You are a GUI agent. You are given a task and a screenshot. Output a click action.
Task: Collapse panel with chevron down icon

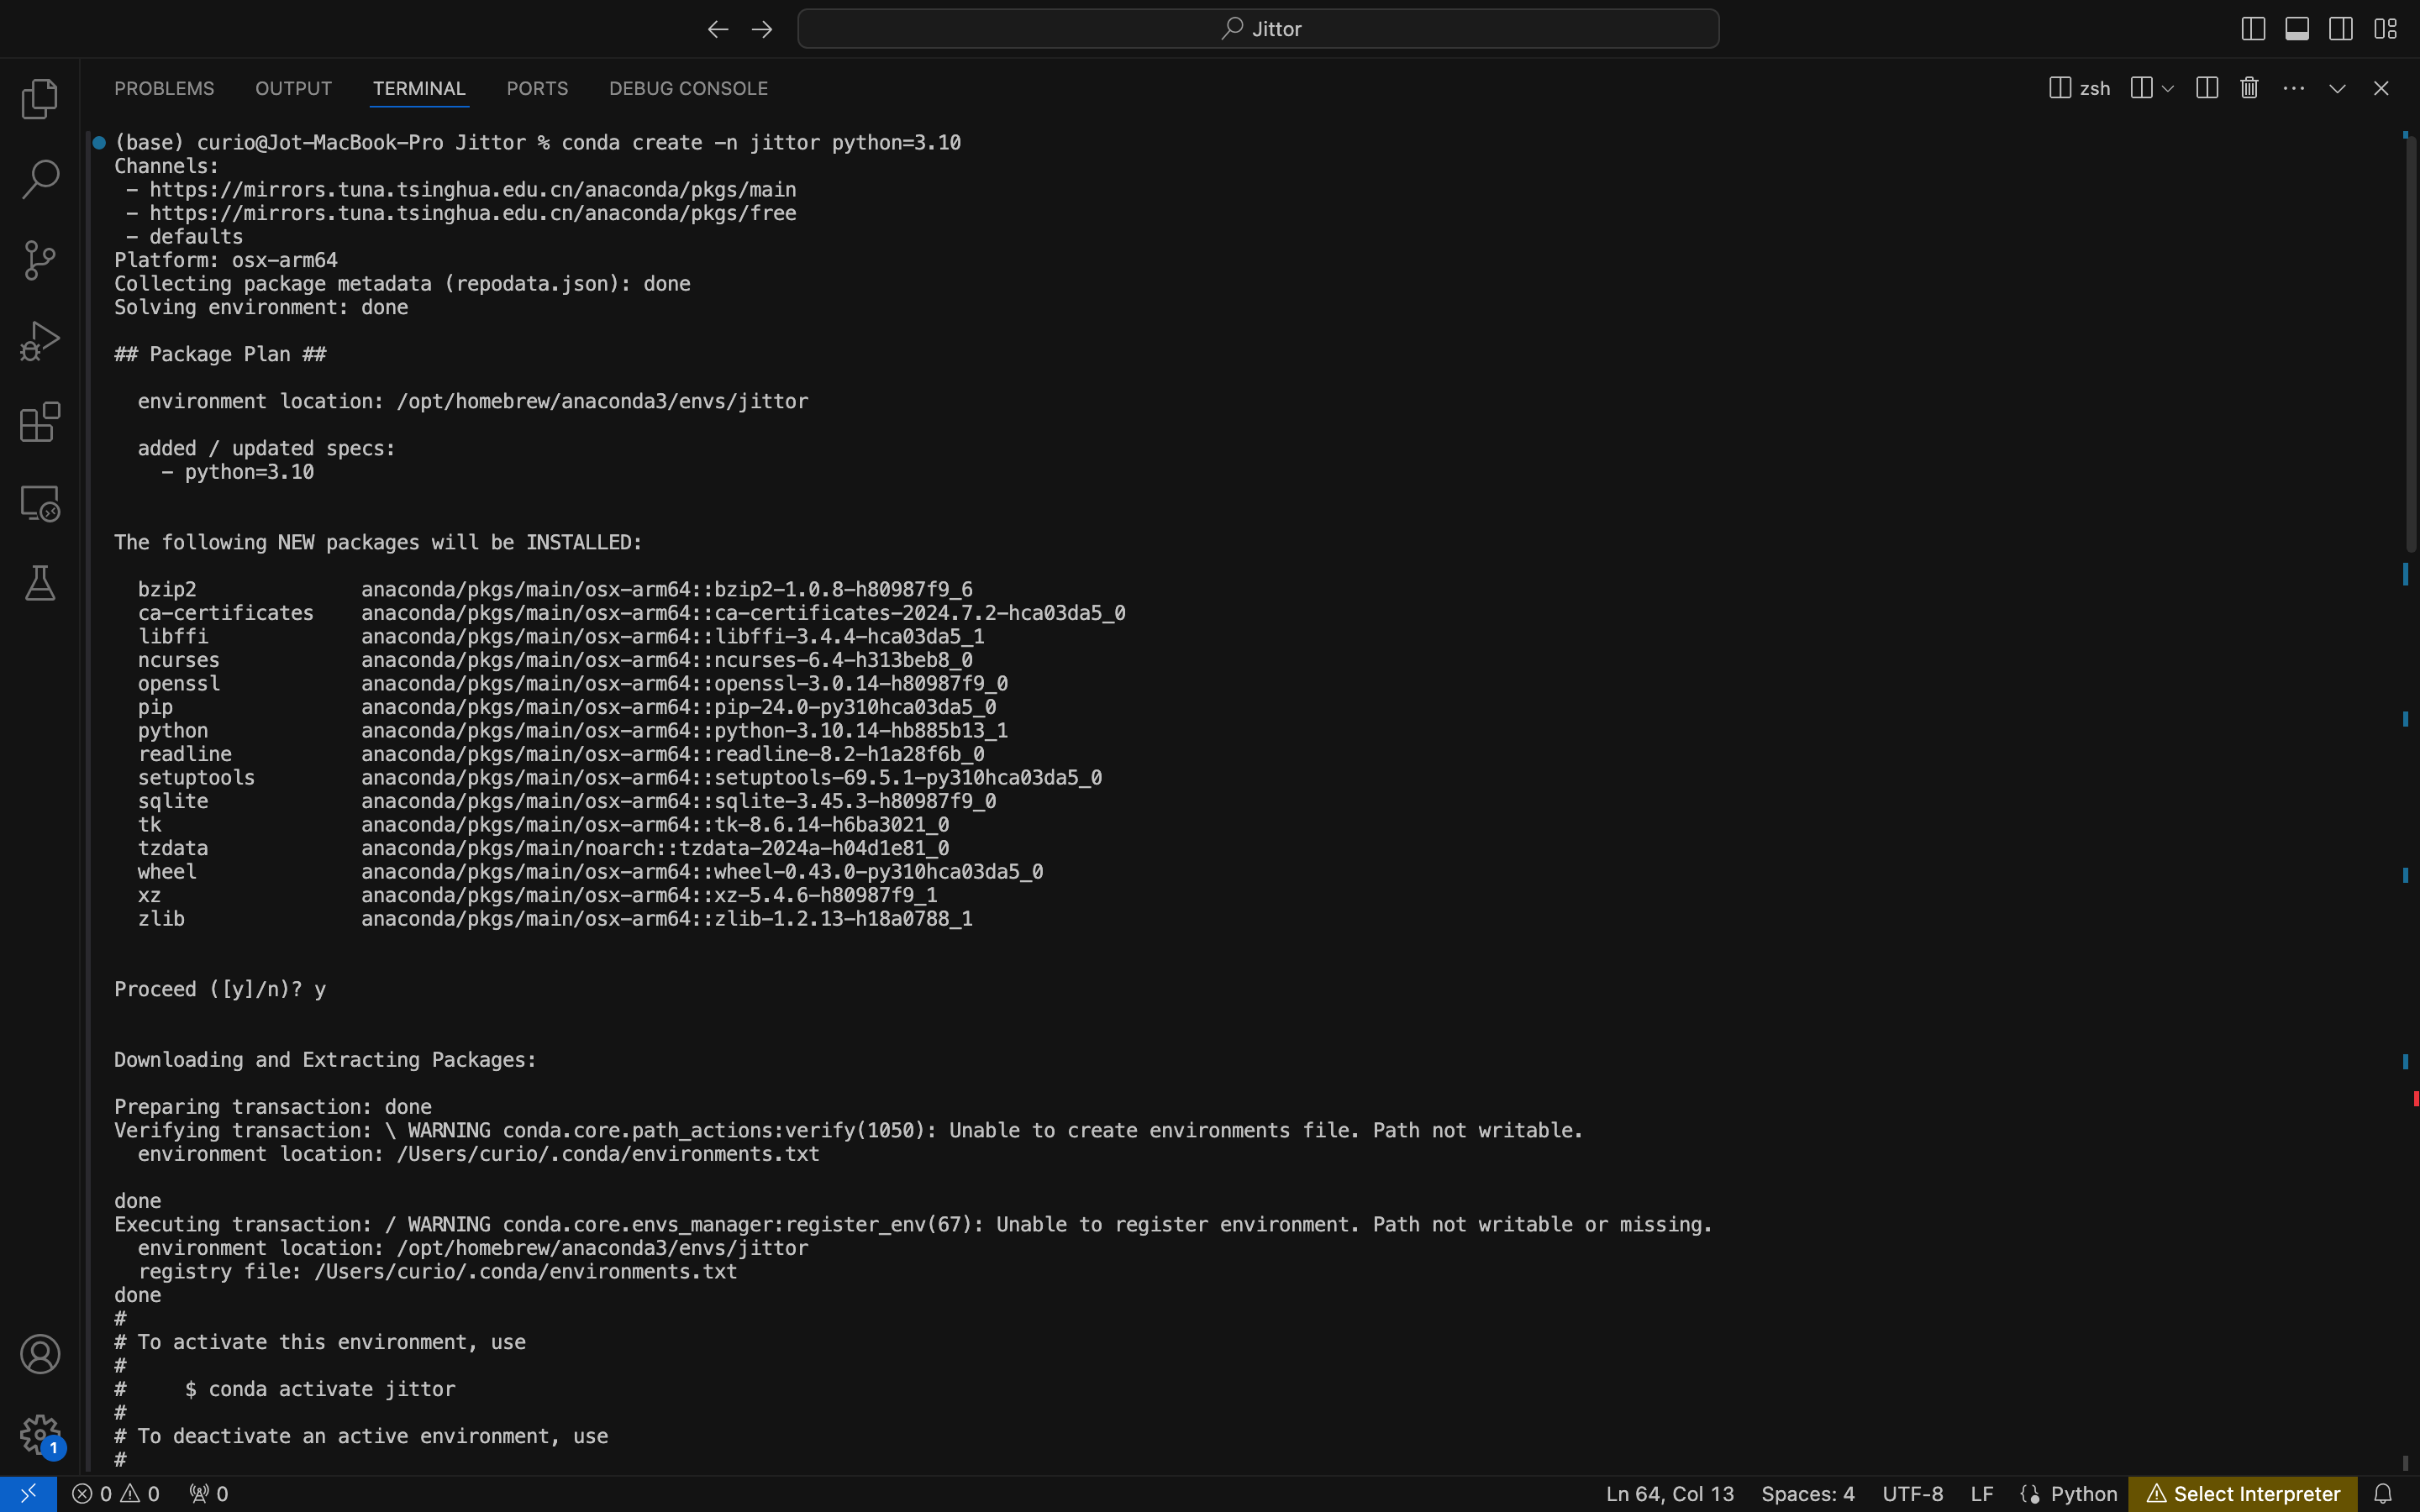coord(2337,88)
